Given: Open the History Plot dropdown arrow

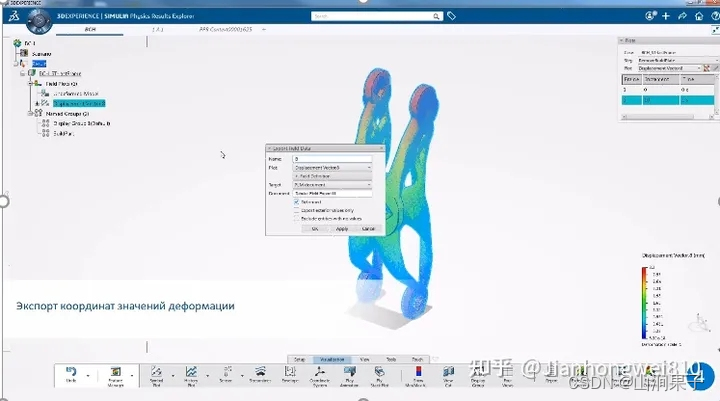Looking at the screenshot, I should click(208, 376).
